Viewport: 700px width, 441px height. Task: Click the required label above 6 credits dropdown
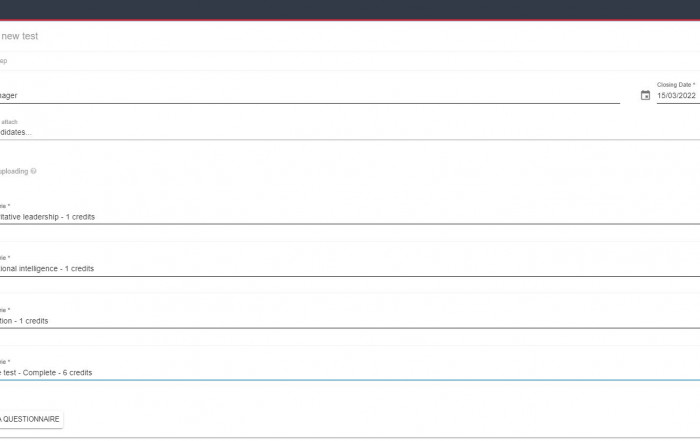click(5, 362)
